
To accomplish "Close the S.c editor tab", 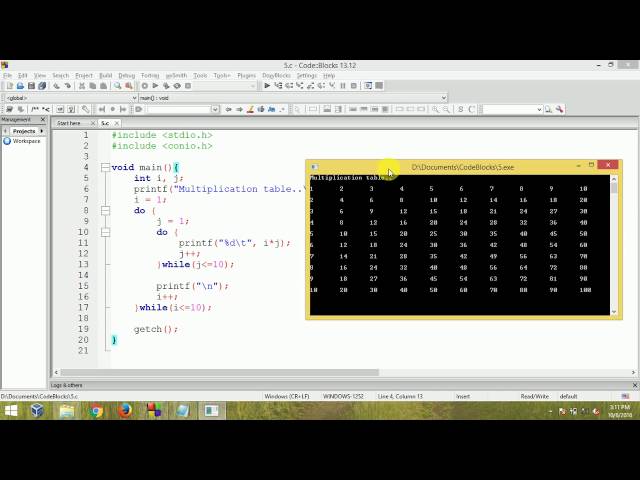I will click(117, 123).
